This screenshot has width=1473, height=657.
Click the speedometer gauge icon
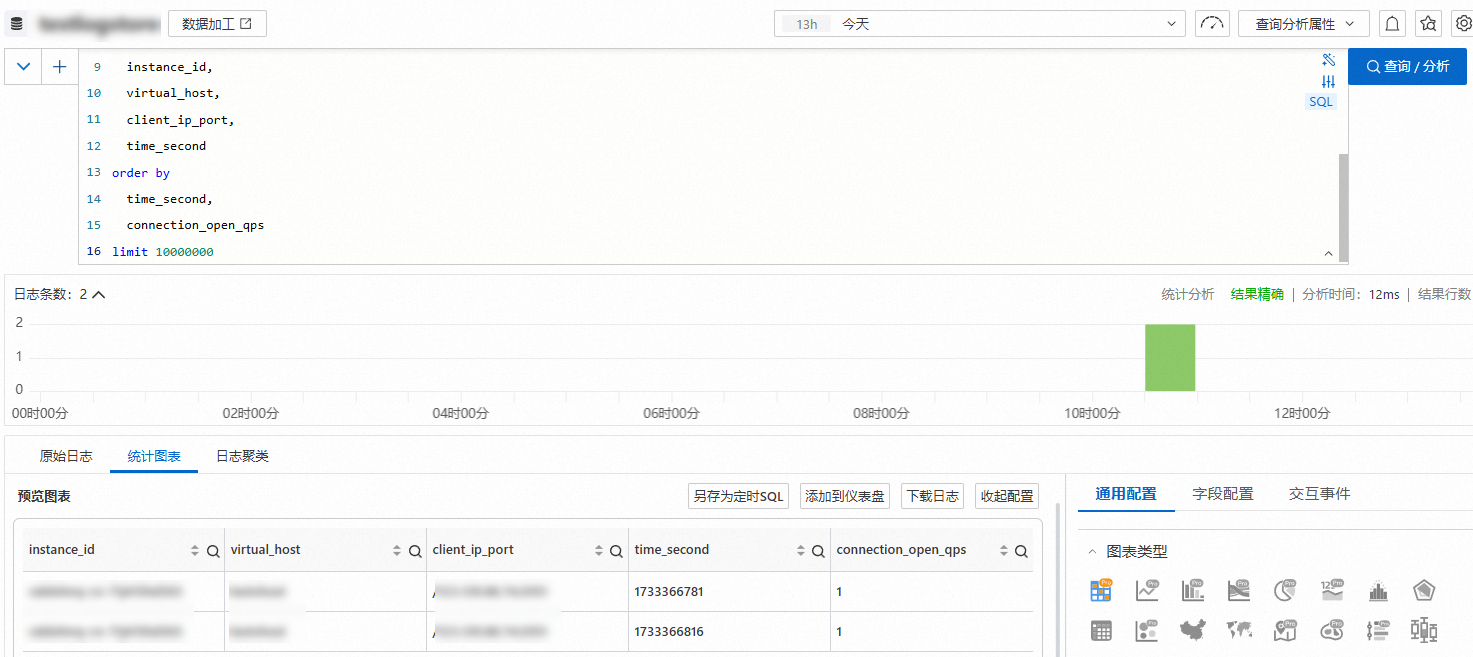click(1212, 23)
